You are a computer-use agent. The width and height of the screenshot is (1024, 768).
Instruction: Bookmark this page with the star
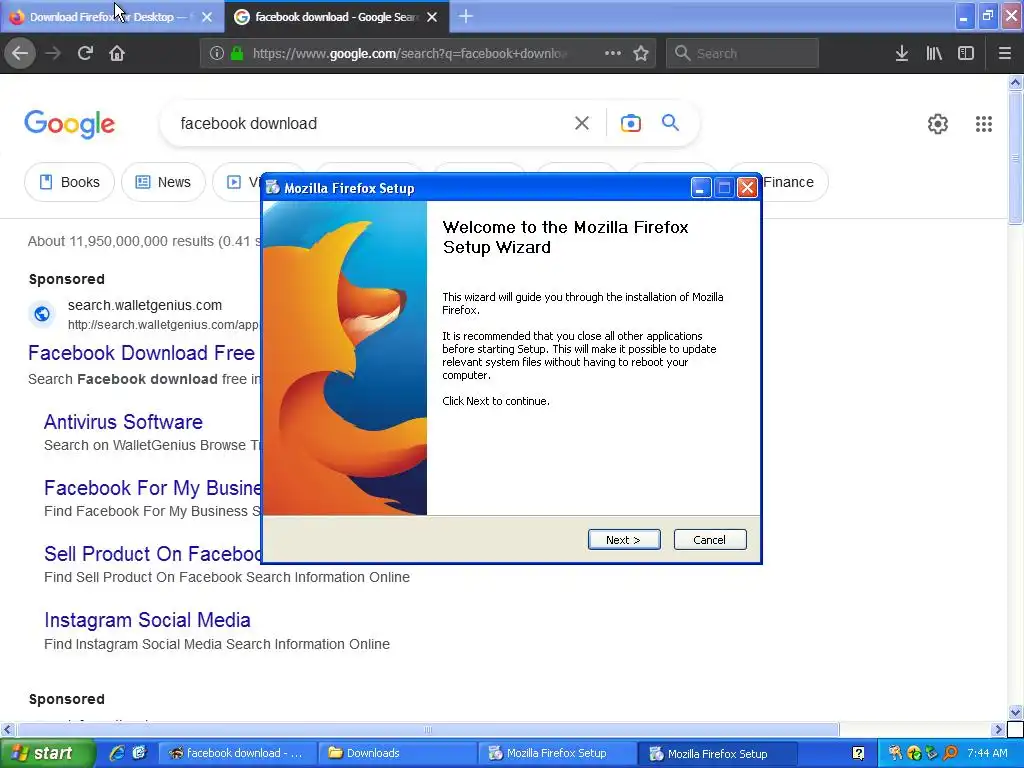pyautogui.click(x=641, y=54)
